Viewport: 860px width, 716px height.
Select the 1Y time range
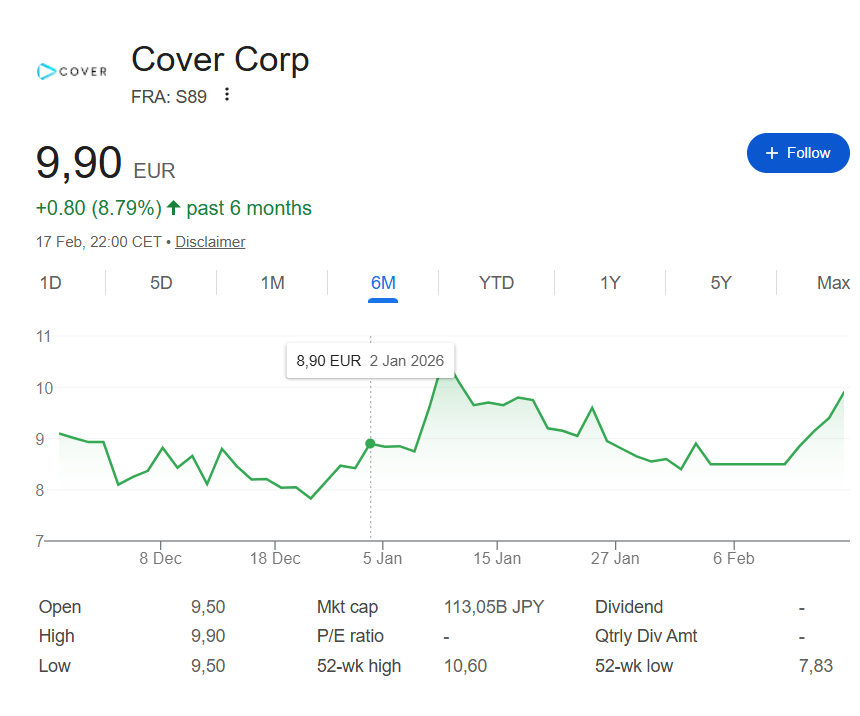[610, 283]
